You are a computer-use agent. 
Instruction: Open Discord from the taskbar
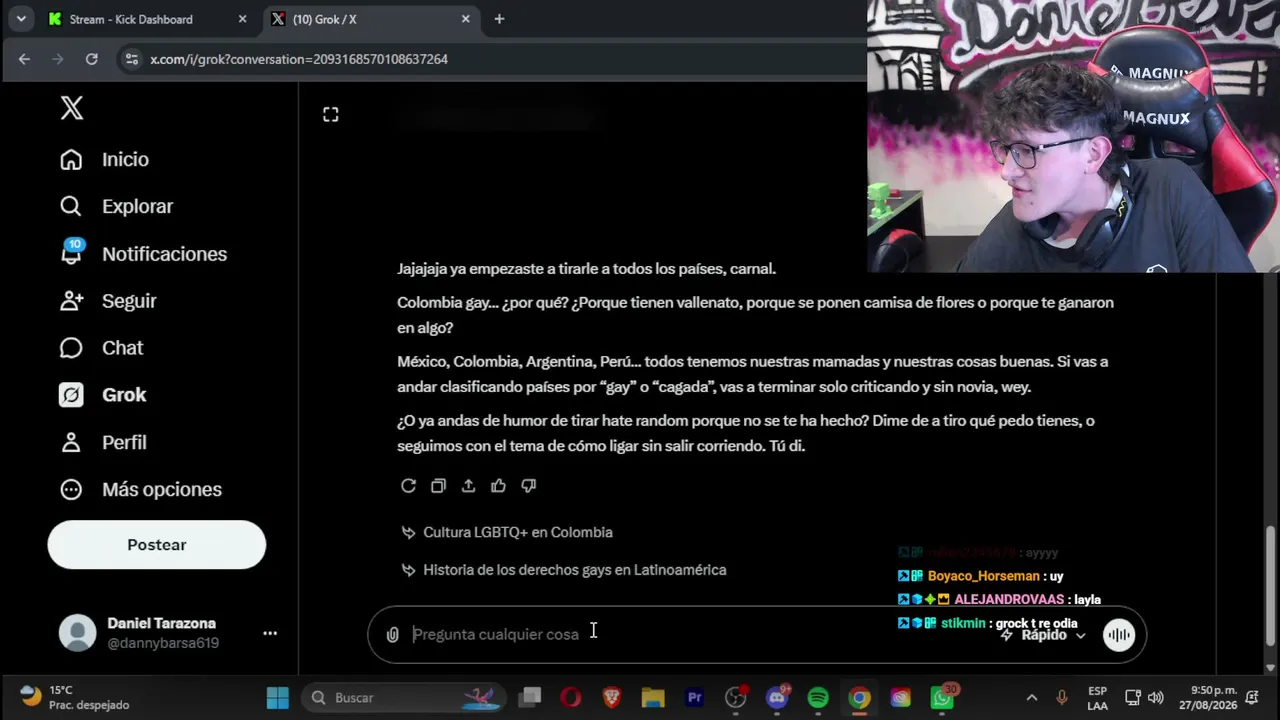pyautogui.click(x=777, y=698)
